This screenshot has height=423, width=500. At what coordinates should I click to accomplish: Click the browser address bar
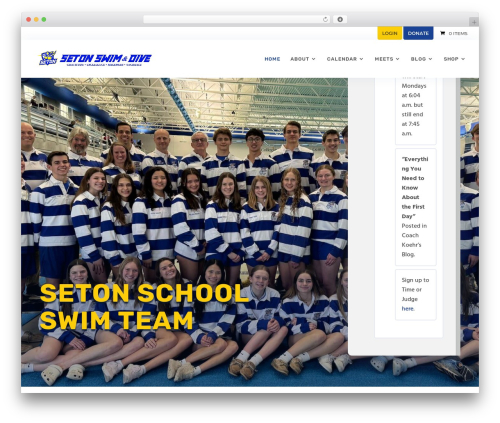236,19
